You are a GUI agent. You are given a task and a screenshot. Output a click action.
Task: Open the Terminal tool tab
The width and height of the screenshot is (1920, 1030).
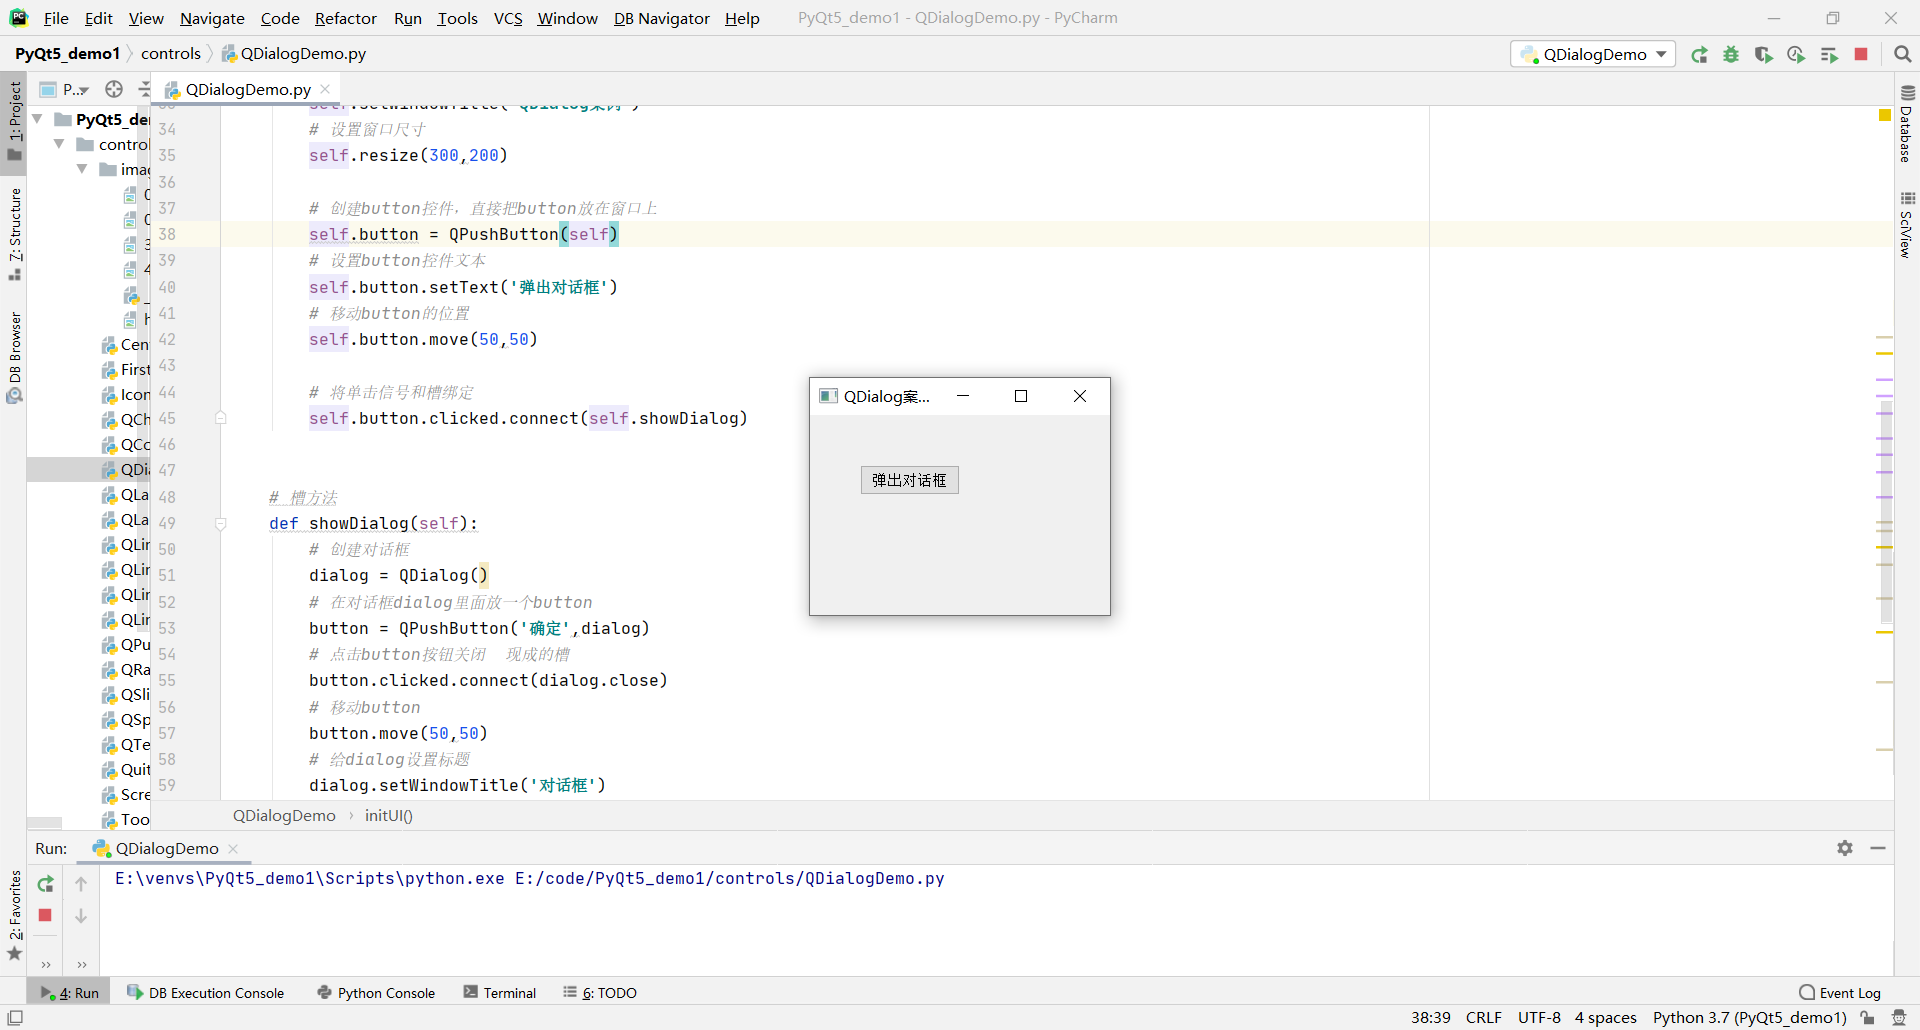point(499,993)
